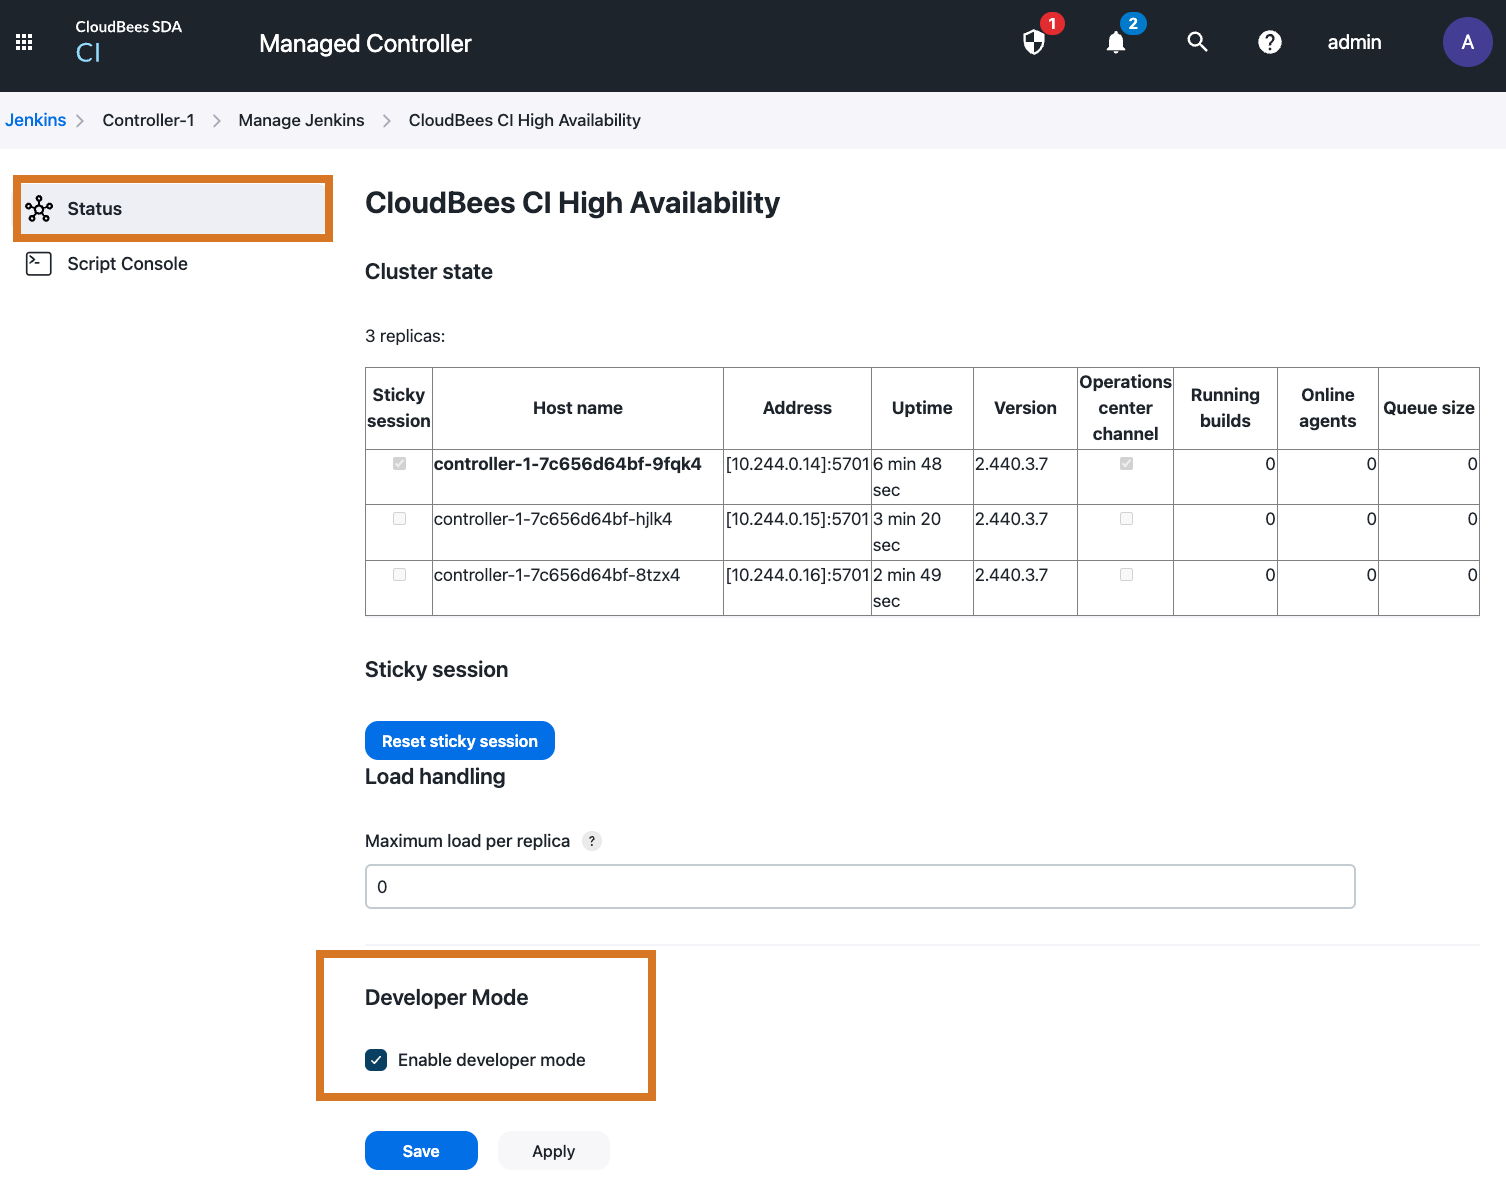Viewport: 1506px width, 1194px height.
Task: Click the Save button
Action: (421, 1151)
